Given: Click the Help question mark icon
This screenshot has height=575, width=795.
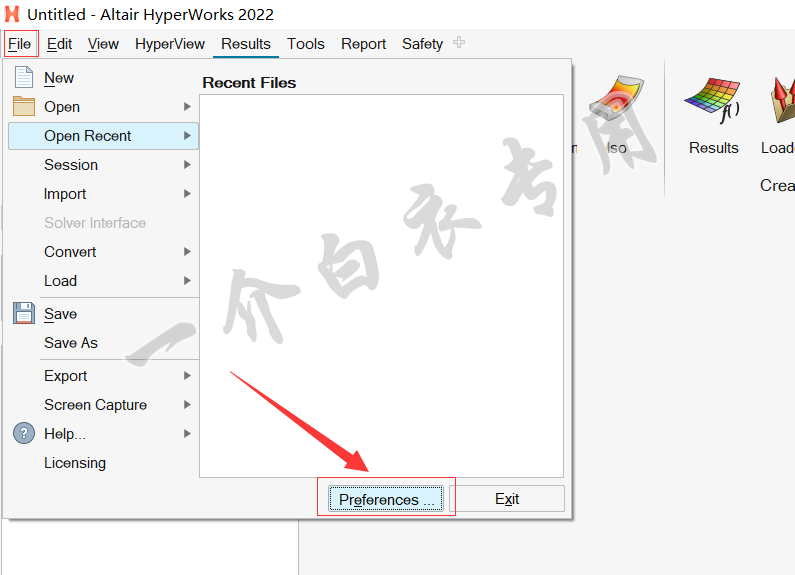Looking at the screenshot, I should click(24, 433).
